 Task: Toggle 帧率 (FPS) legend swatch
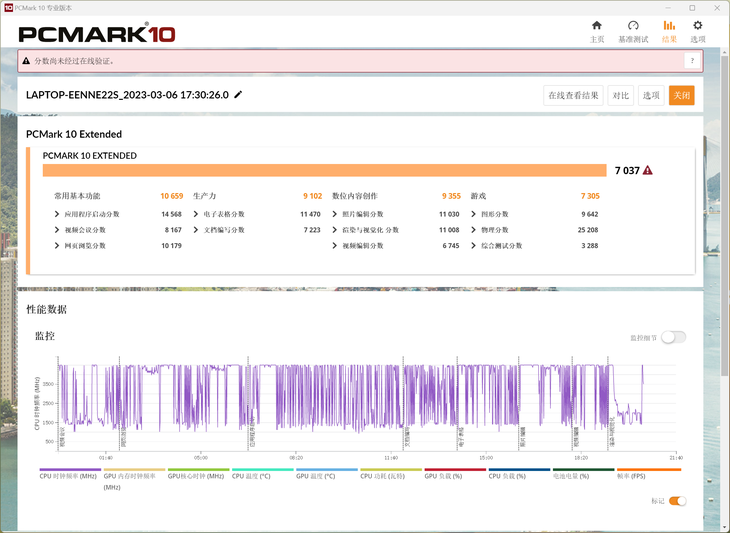649,470
